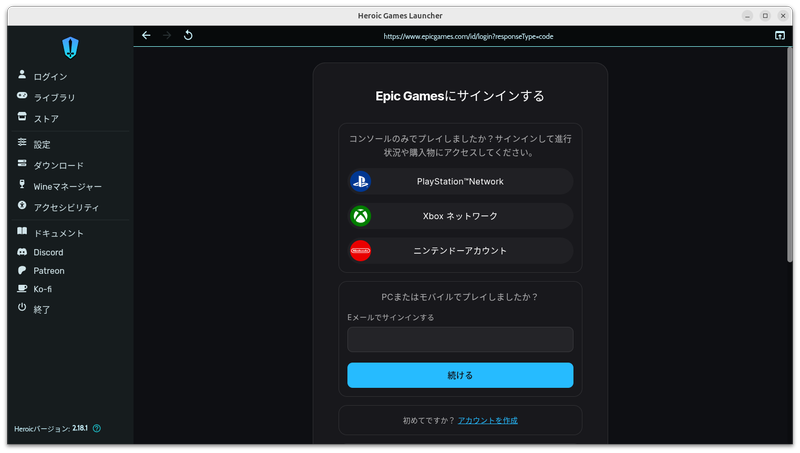Click the Heroic version number 2.18.1
The image size is (800, 453).
coord(80,429)
